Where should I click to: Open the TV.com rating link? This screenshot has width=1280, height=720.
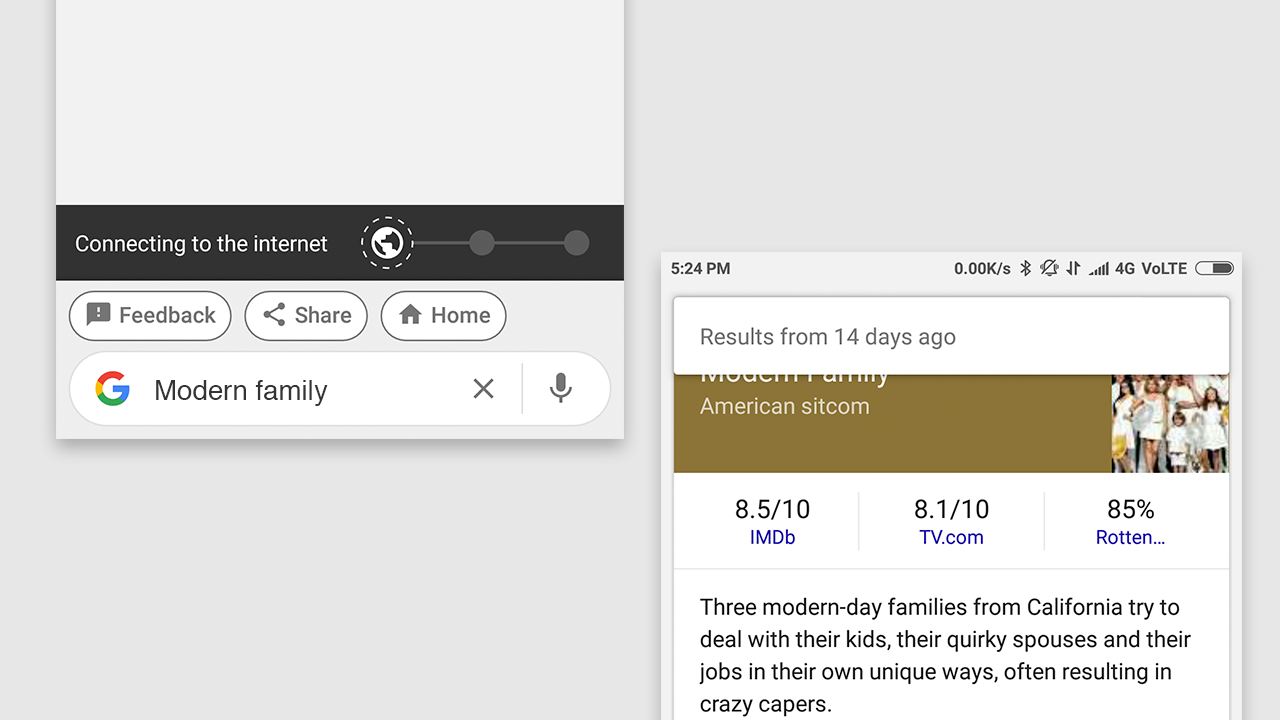(951, 537)
